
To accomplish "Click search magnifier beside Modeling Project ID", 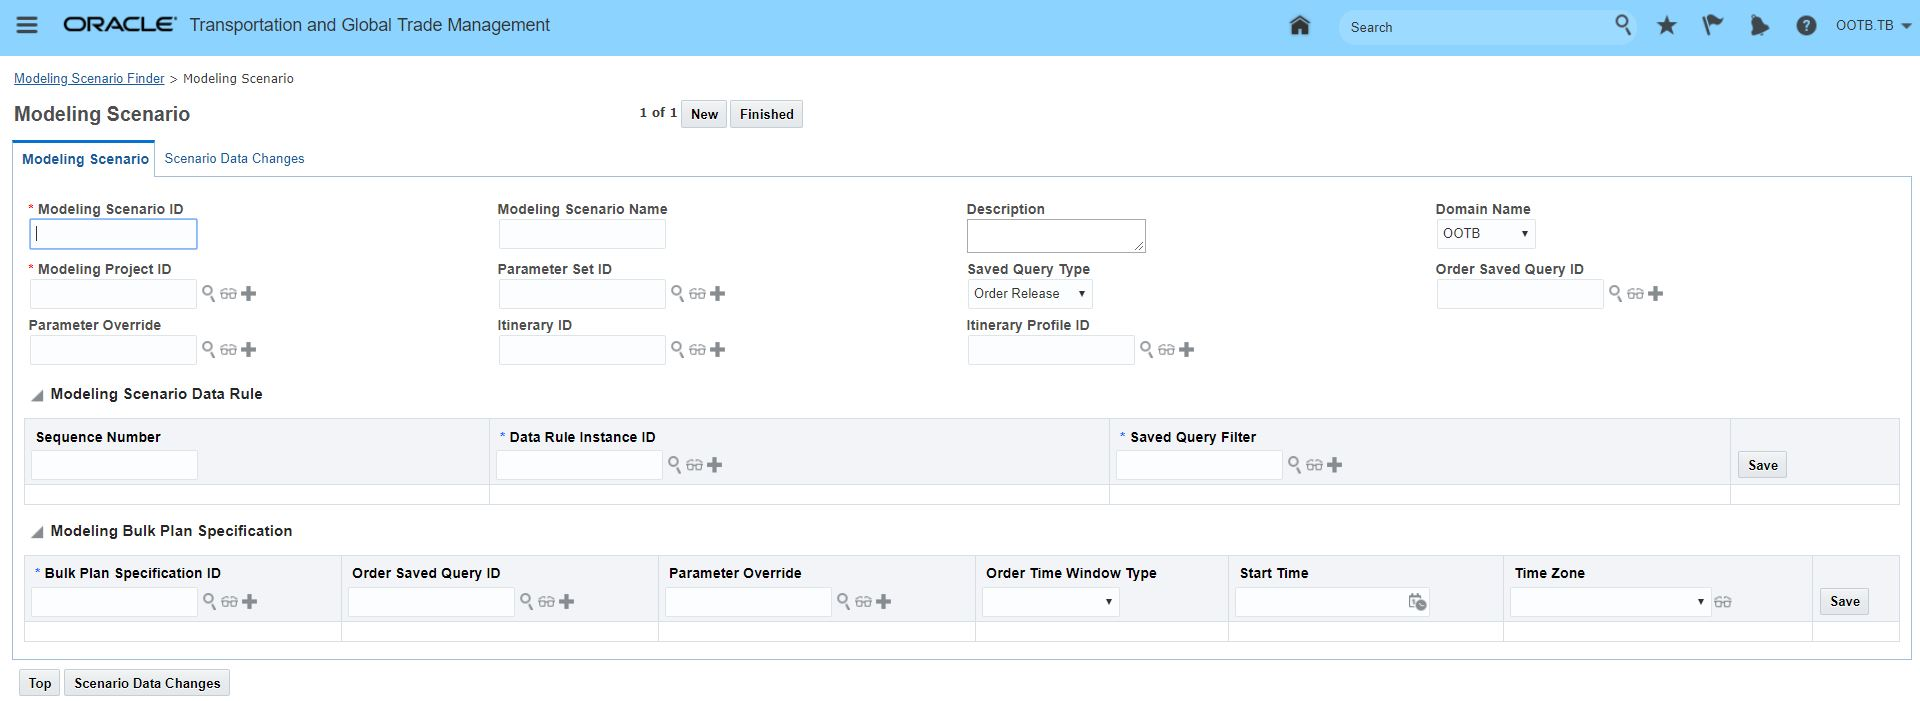I will point(208,293).
